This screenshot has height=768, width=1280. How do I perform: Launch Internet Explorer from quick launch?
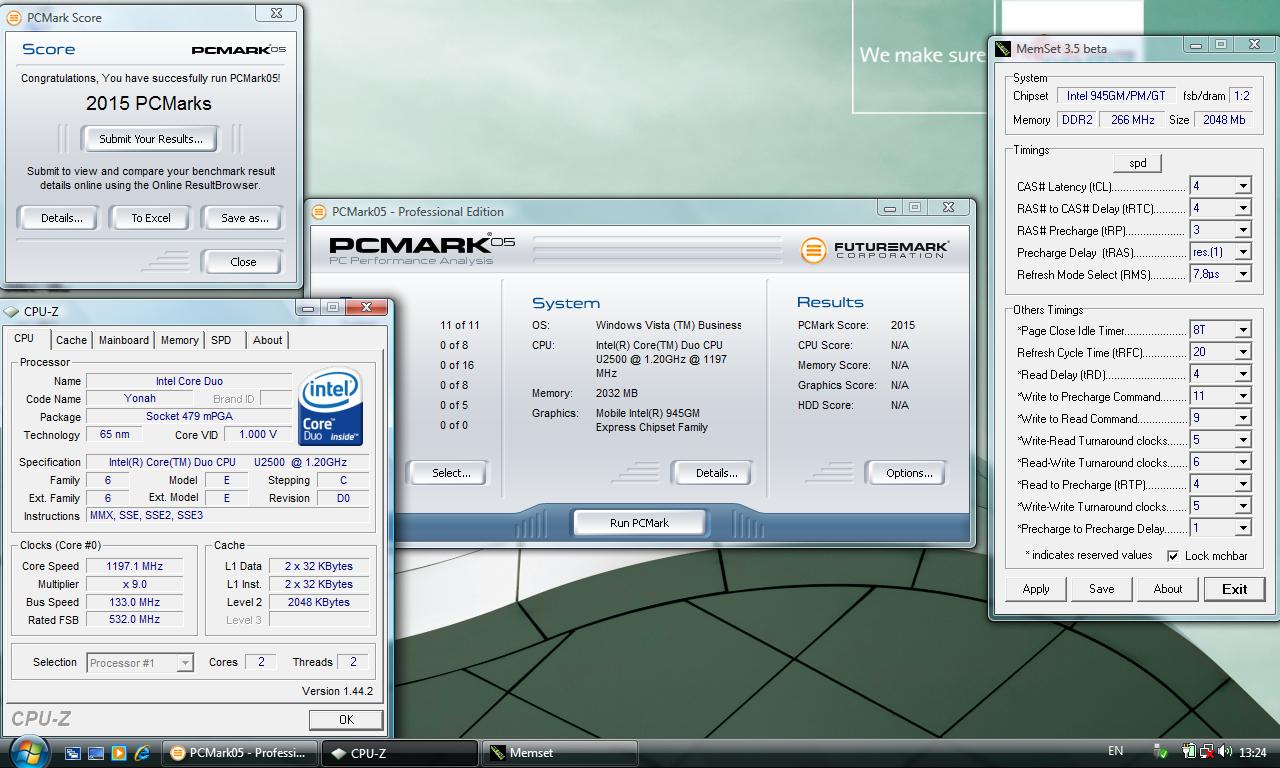click(142, 753)
